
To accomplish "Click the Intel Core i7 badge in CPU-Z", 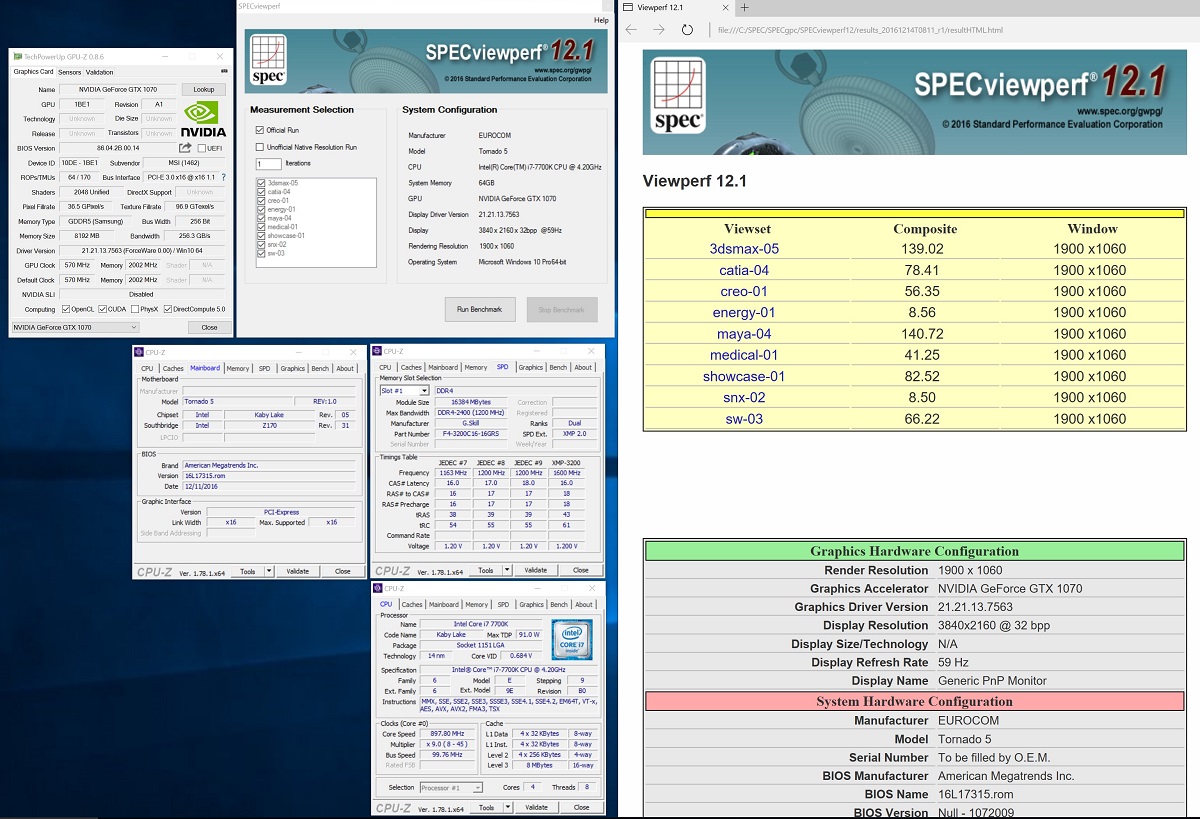I will tap(571, 638).
